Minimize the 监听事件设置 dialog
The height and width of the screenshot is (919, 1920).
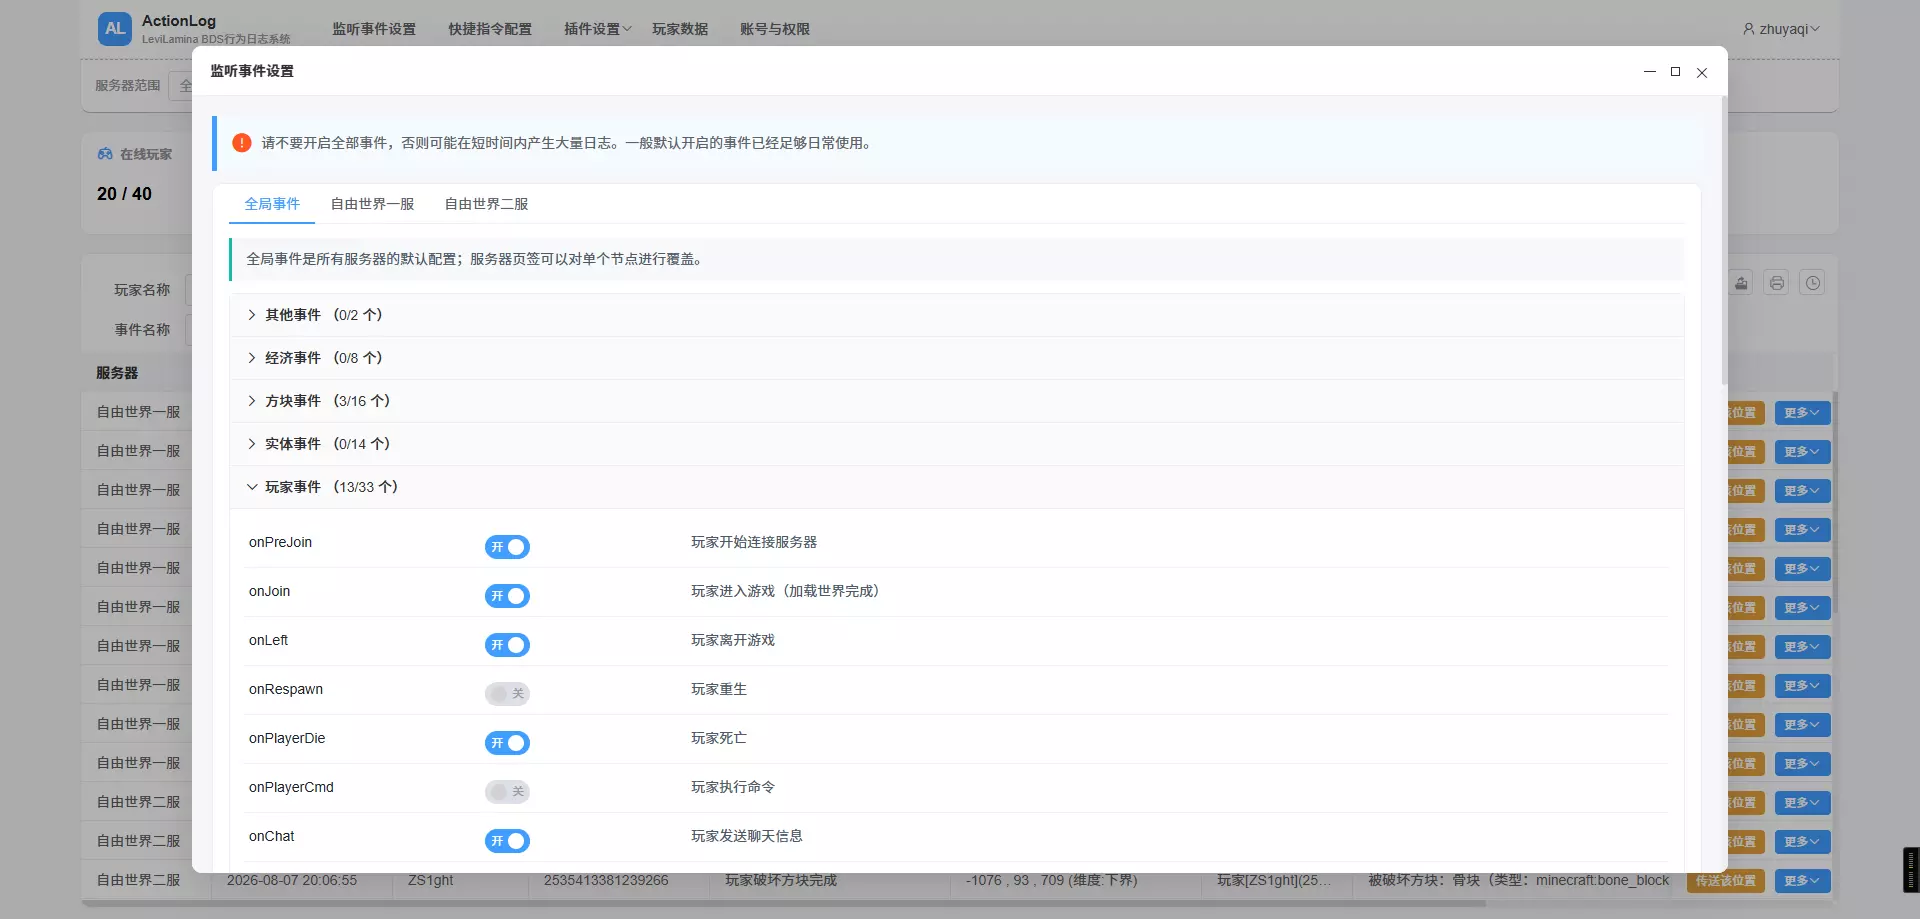point(1650,72)
